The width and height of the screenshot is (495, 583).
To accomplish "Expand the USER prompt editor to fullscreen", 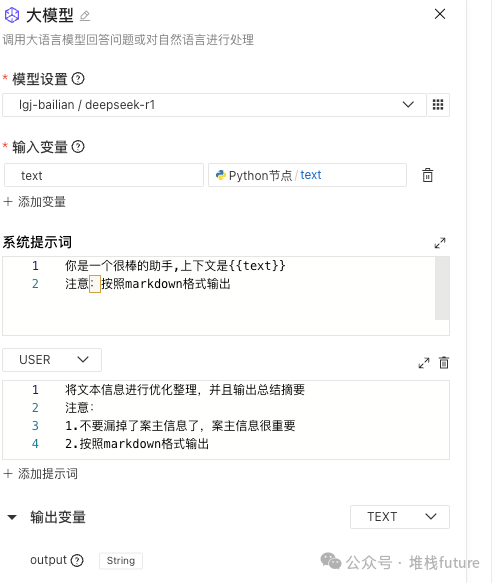I will point(424,363).
